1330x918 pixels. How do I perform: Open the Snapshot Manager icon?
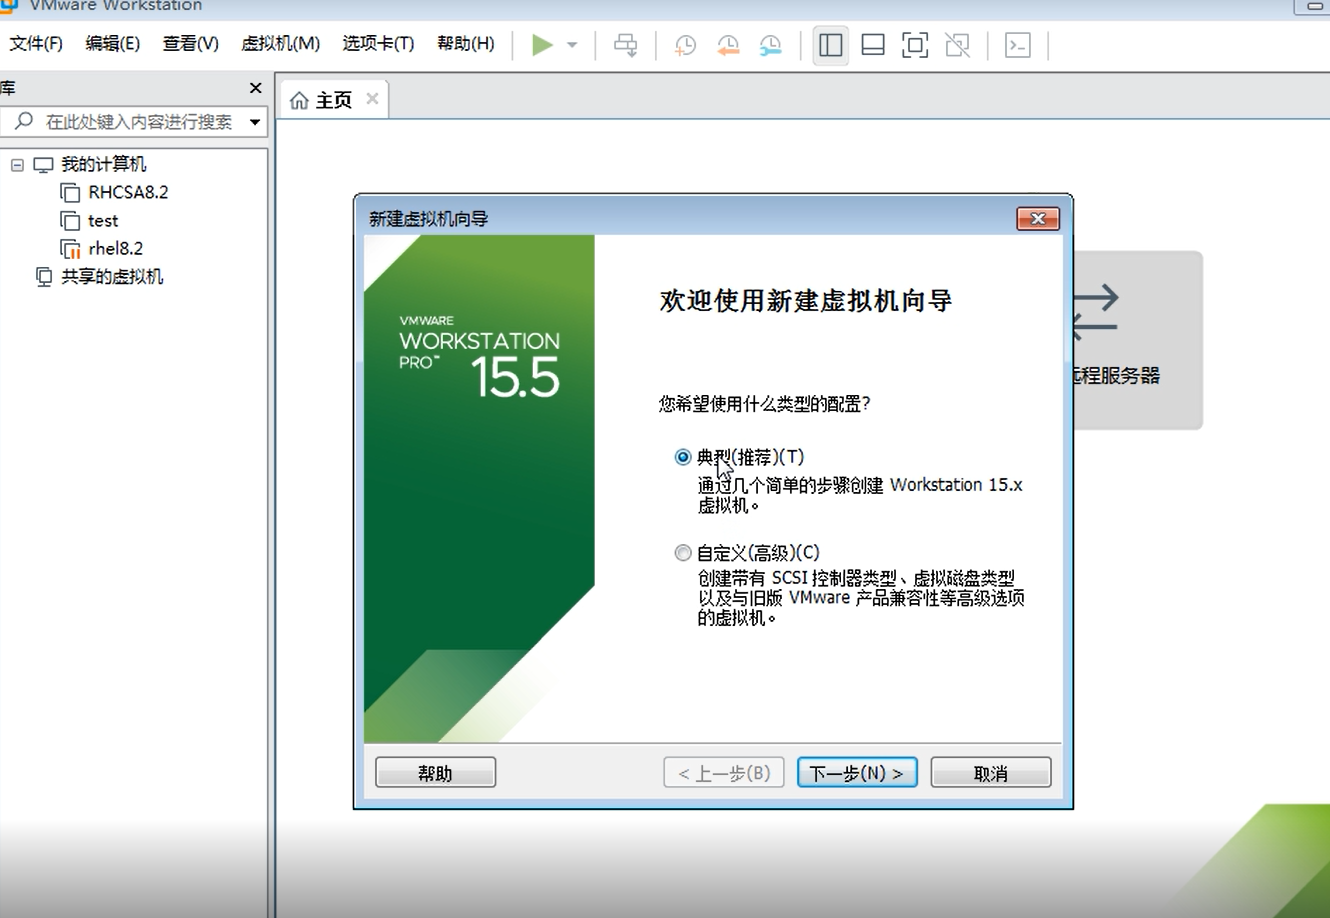771,45
